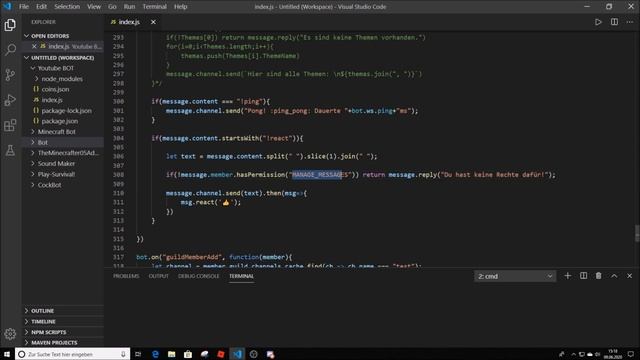Open the Go menu

click(112, 7)
